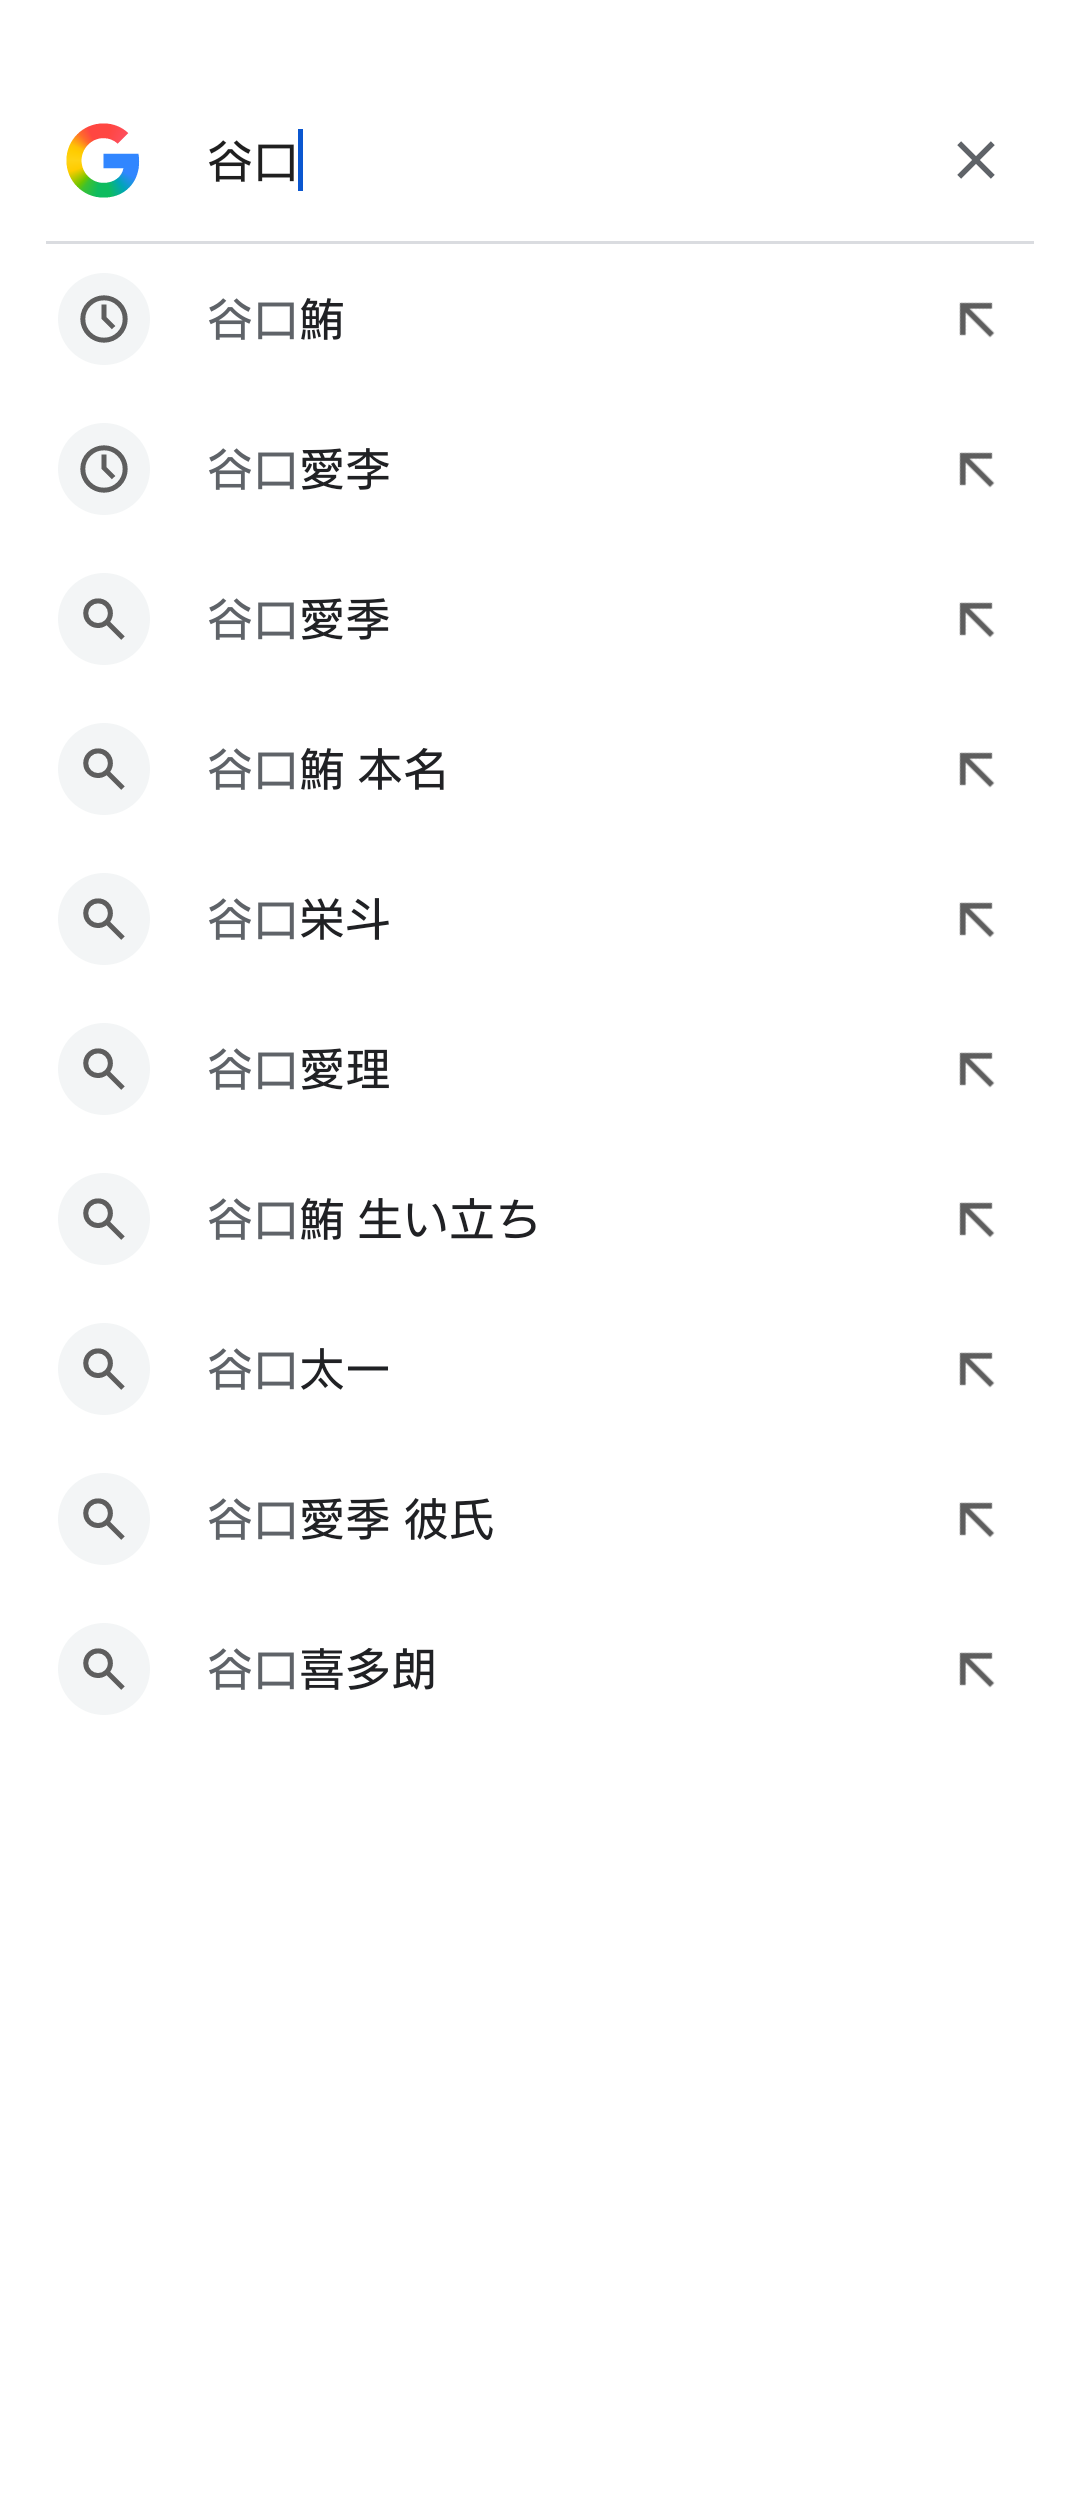Image resolution: width=1080 pixels, height=2520 pixels.
Task: Tap the arrow icon beside 谷口愛理
Action: click(976, 1070)
